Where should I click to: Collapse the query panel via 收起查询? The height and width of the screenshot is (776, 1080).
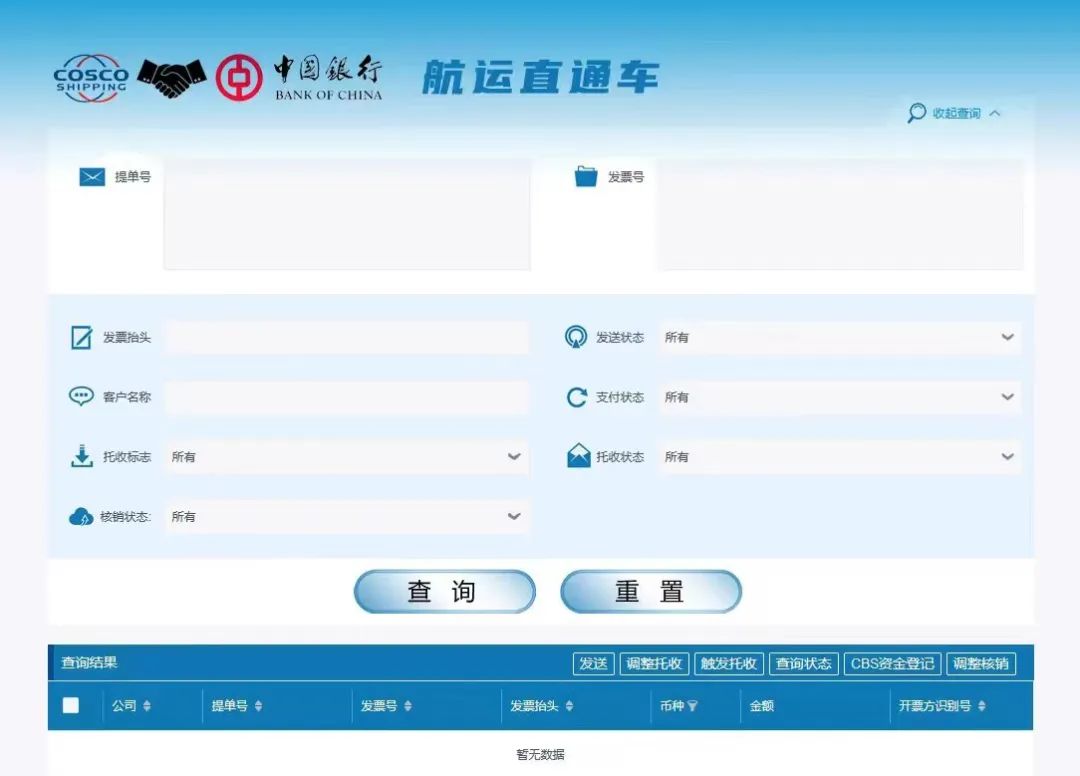pos(955,114)
